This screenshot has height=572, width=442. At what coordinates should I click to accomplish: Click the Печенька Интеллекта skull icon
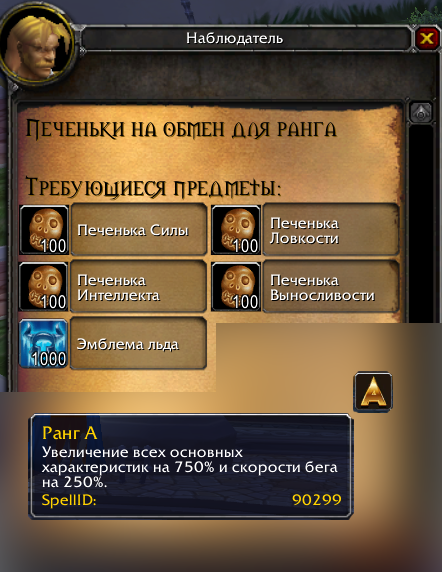click(x=43, y=286)
